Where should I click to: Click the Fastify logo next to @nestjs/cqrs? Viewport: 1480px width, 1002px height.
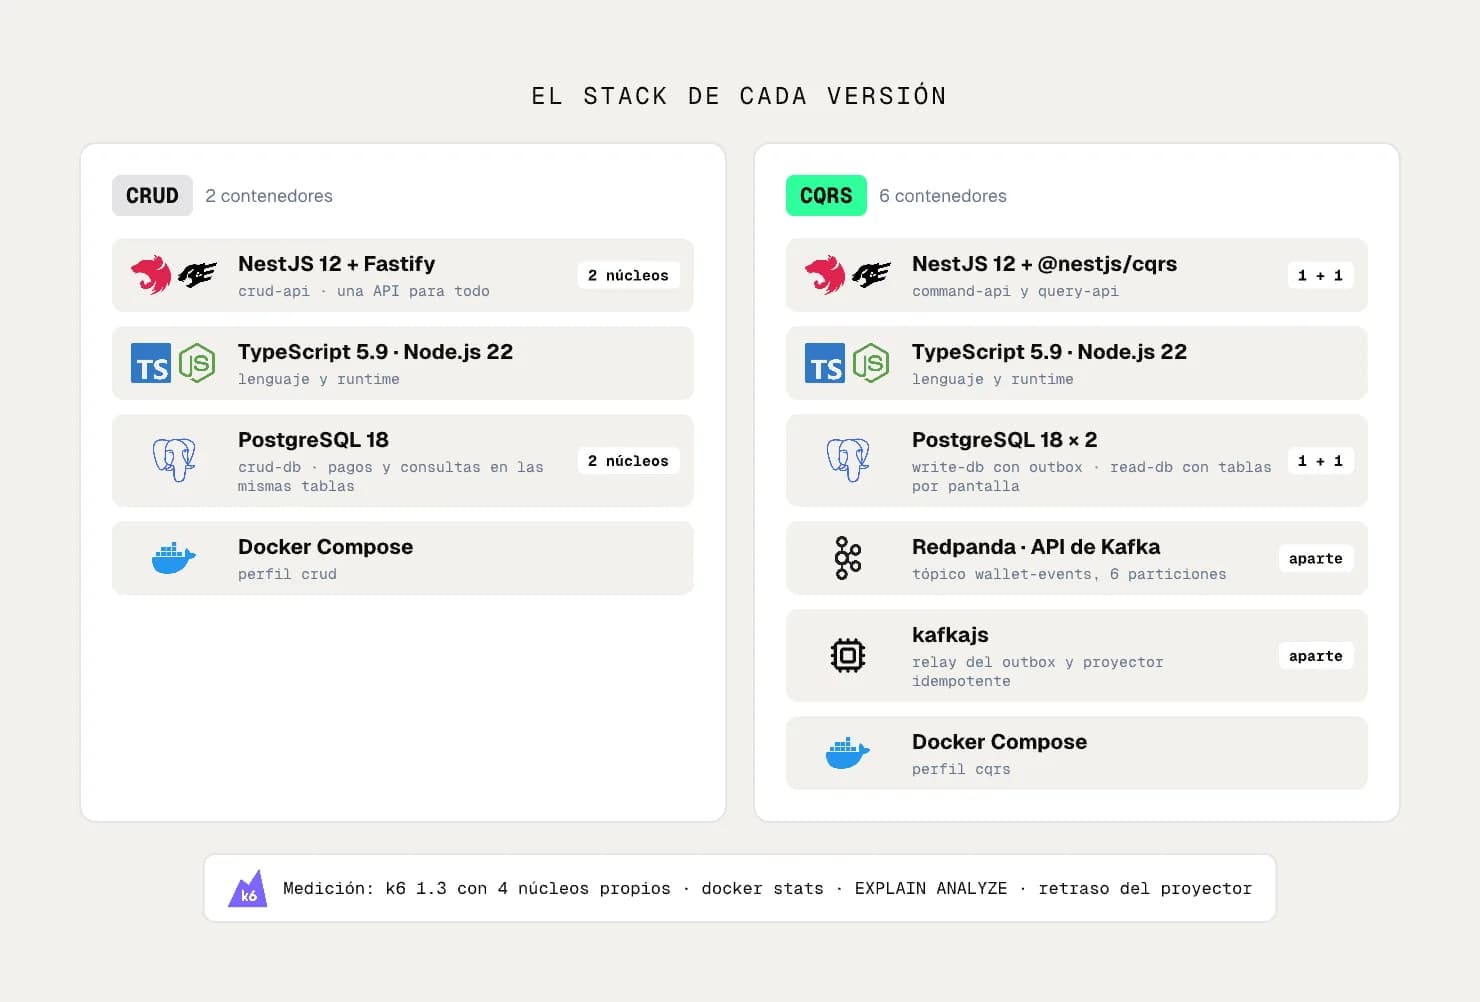[871, 275]
